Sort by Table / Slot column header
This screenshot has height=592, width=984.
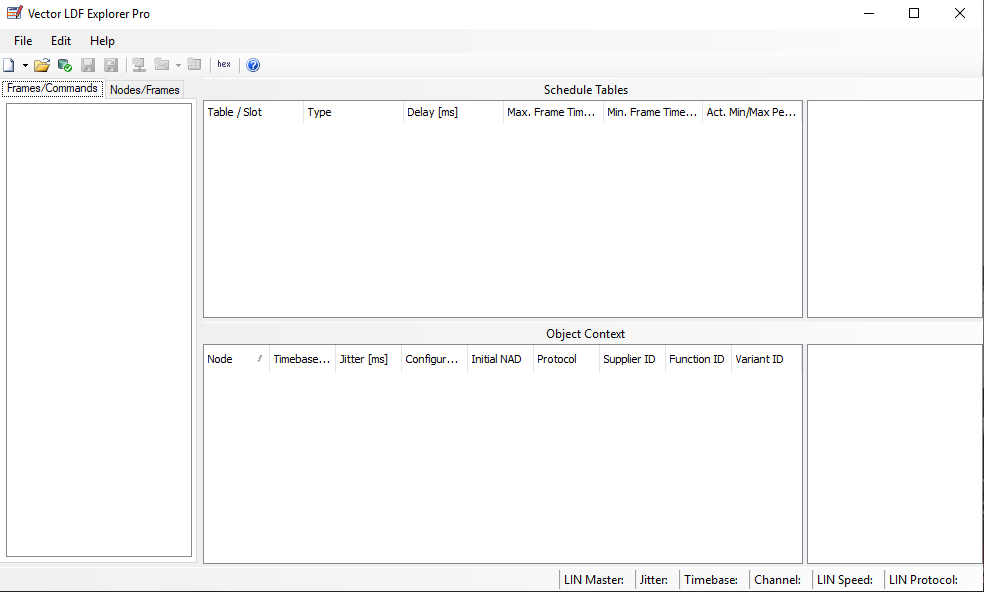253,112
